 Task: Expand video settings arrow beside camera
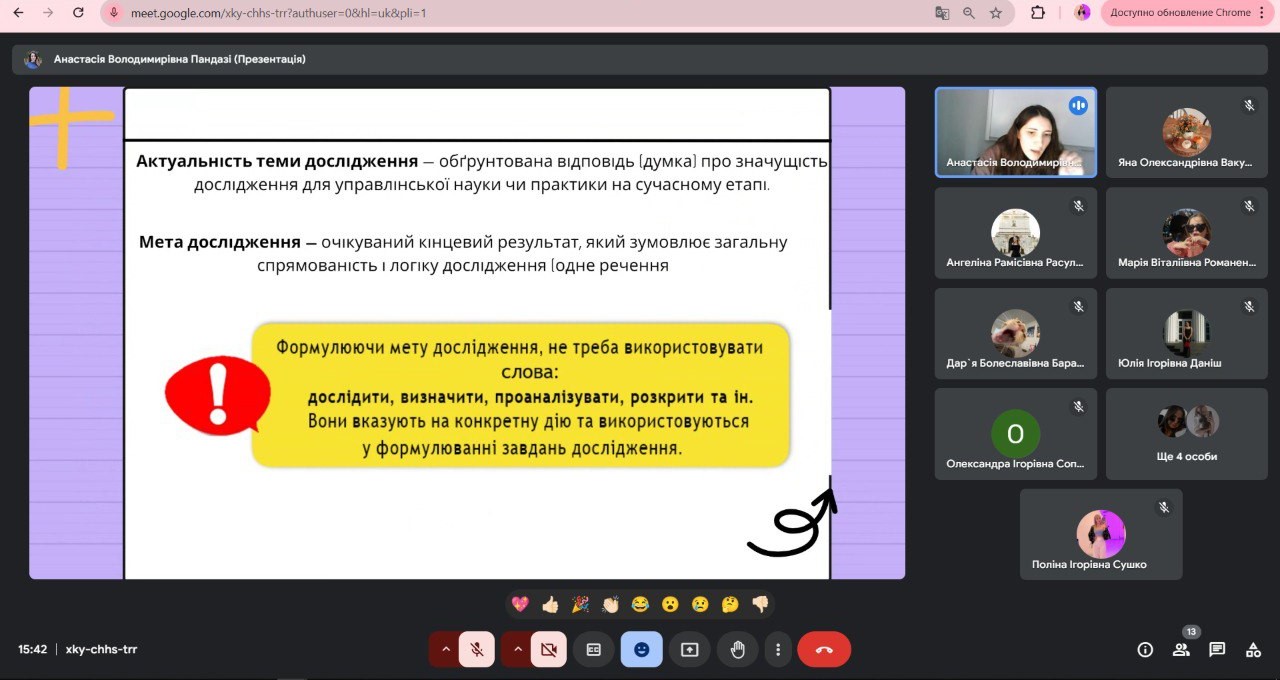tap(517, 650)
